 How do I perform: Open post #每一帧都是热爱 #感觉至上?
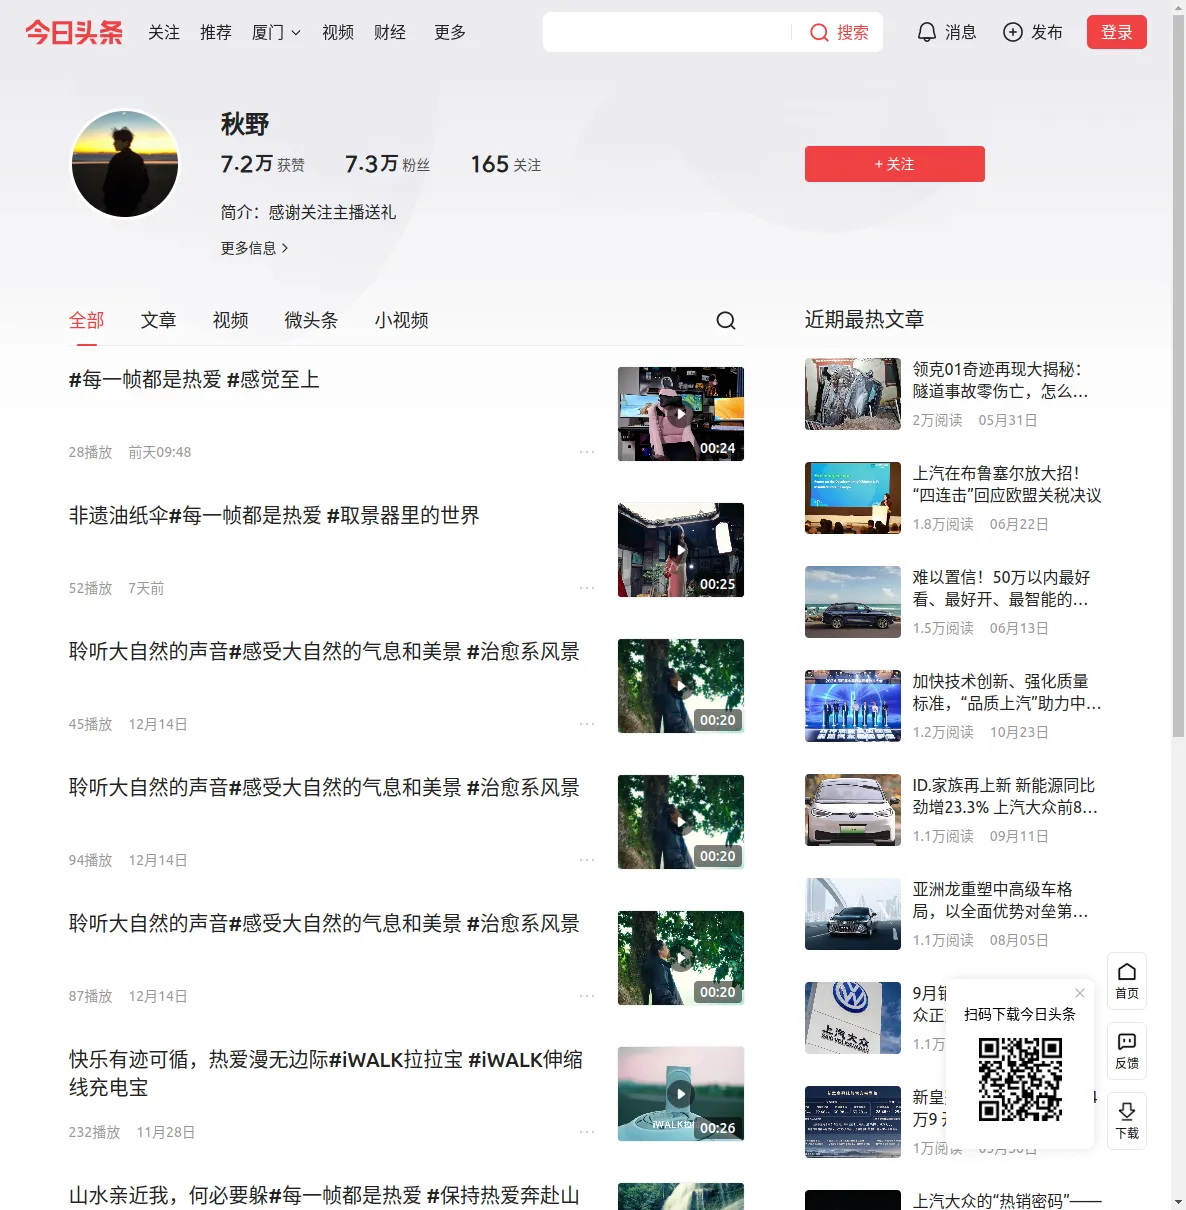pyautogui.click(x=194, y=380)
